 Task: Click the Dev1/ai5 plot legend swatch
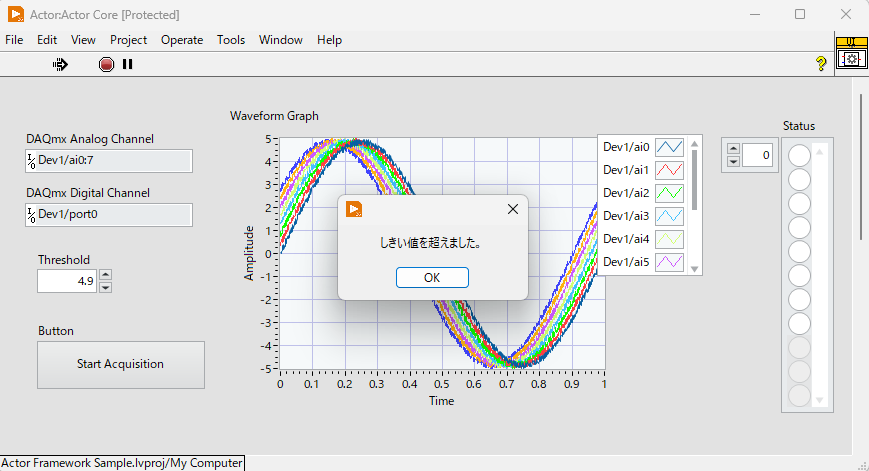point(669,262)
